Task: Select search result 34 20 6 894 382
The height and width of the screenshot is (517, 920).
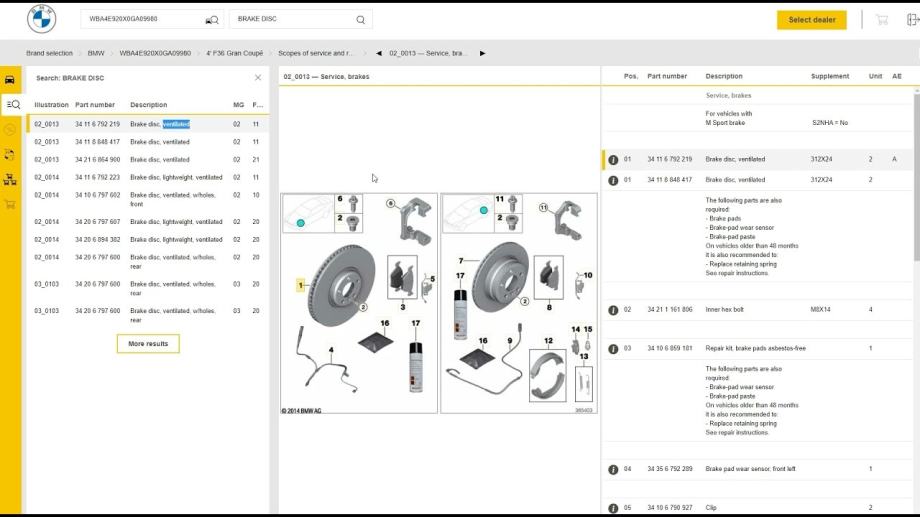Action: [x=148, y=239]
